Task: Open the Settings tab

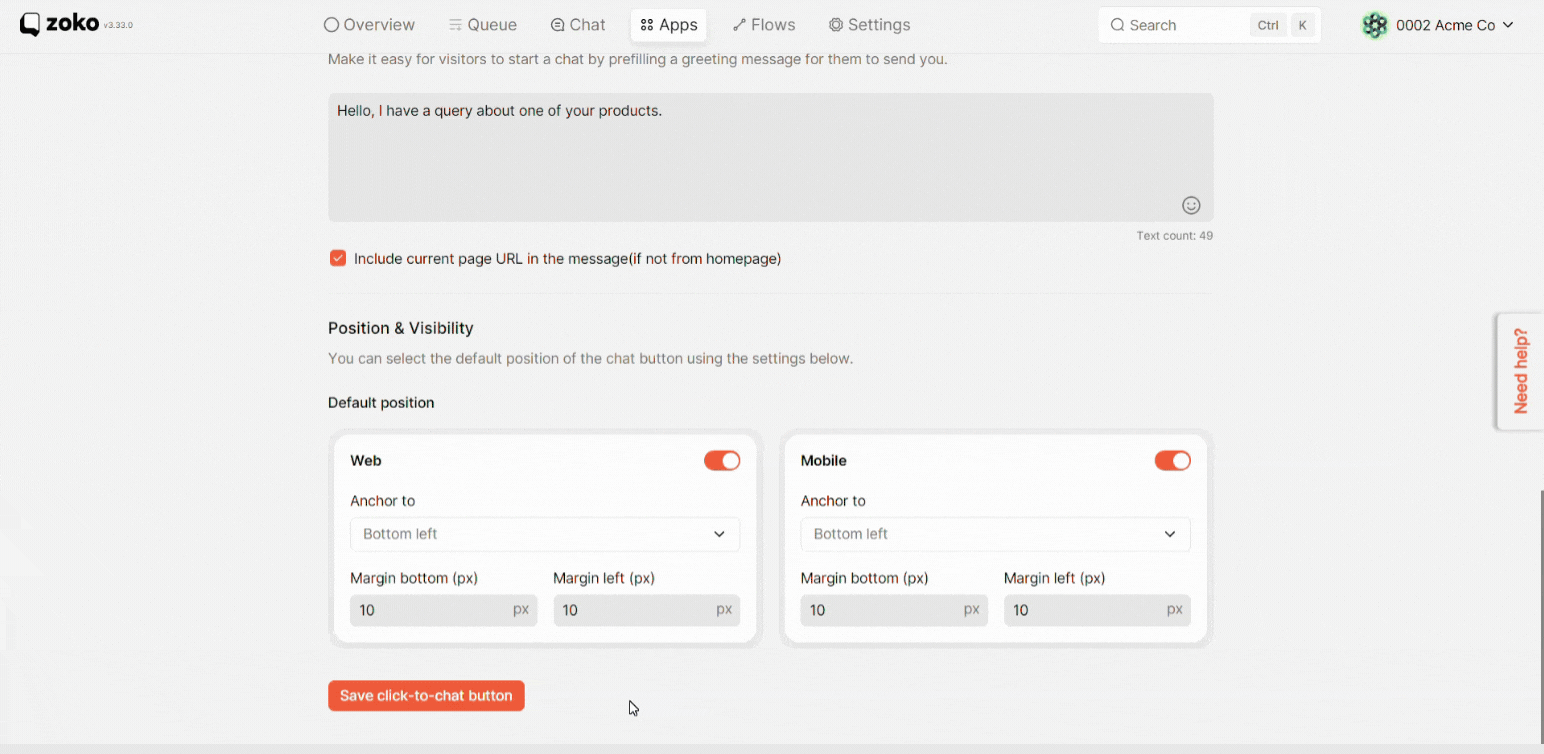Action: [x=869, y=25]
